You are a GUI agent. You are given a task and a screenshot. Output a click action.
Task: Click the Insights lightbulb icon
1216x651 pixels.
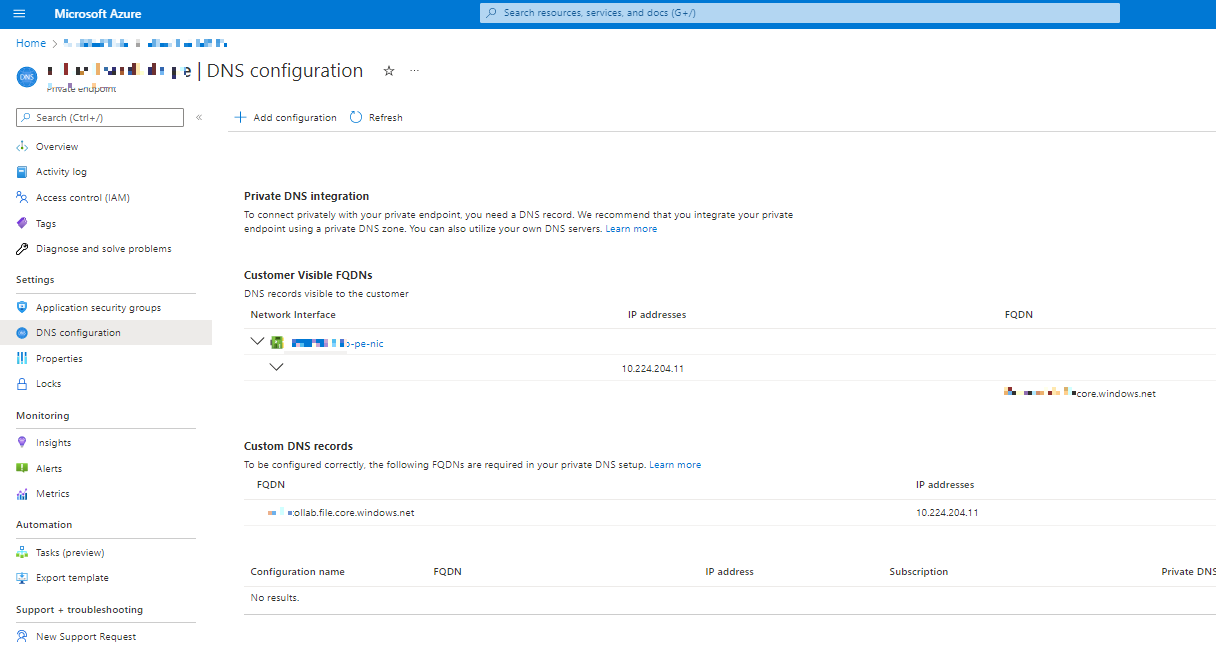22,443
